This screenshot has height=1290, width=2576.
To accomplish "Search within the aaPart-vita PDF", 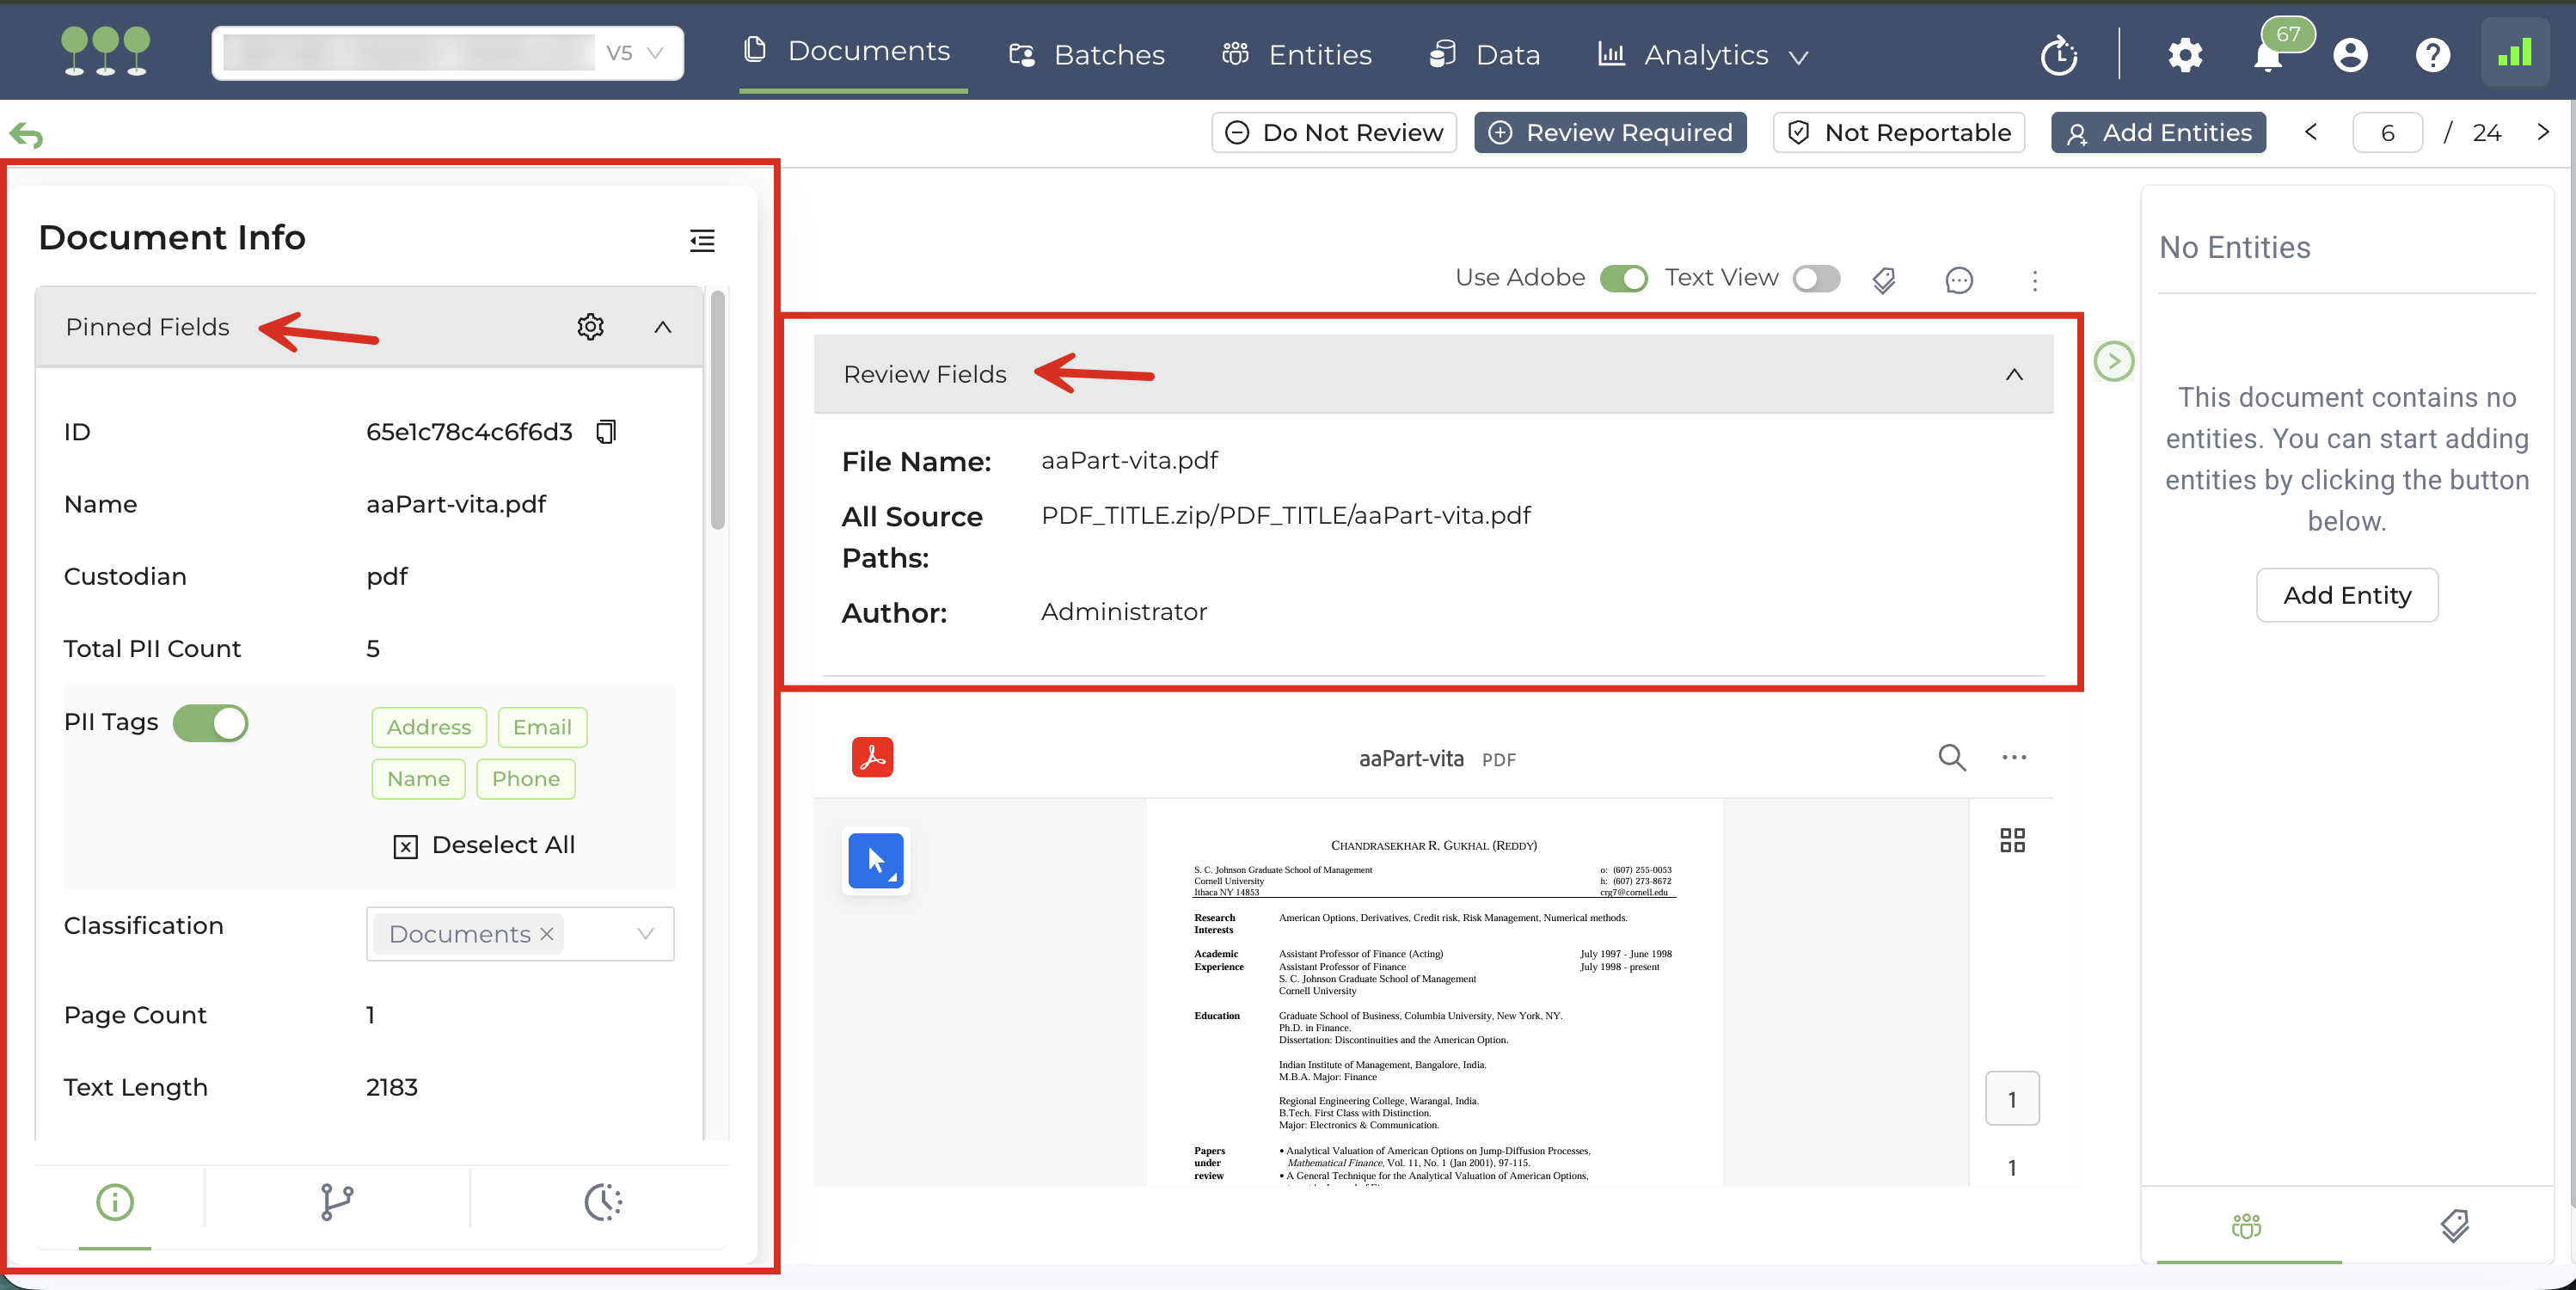I will point(1951,757).
